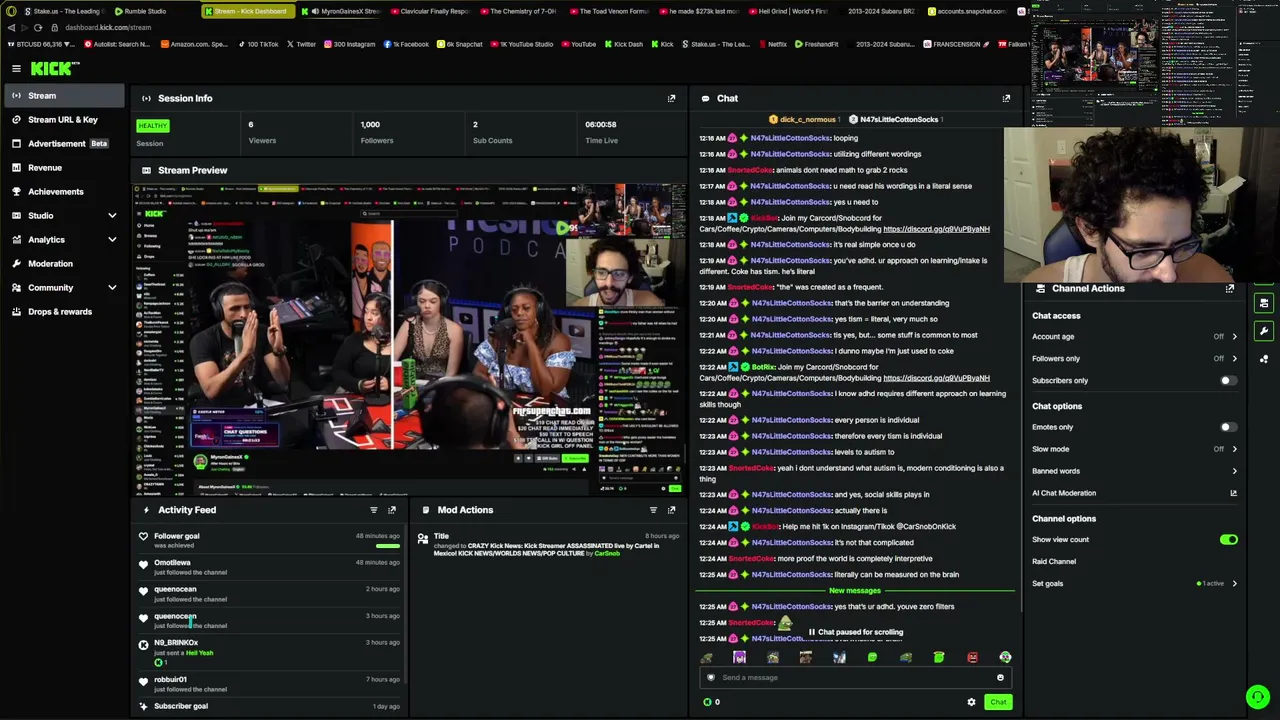Switch to the Rumble Studio browser tab
The image size is (1280, 720).
140,11
